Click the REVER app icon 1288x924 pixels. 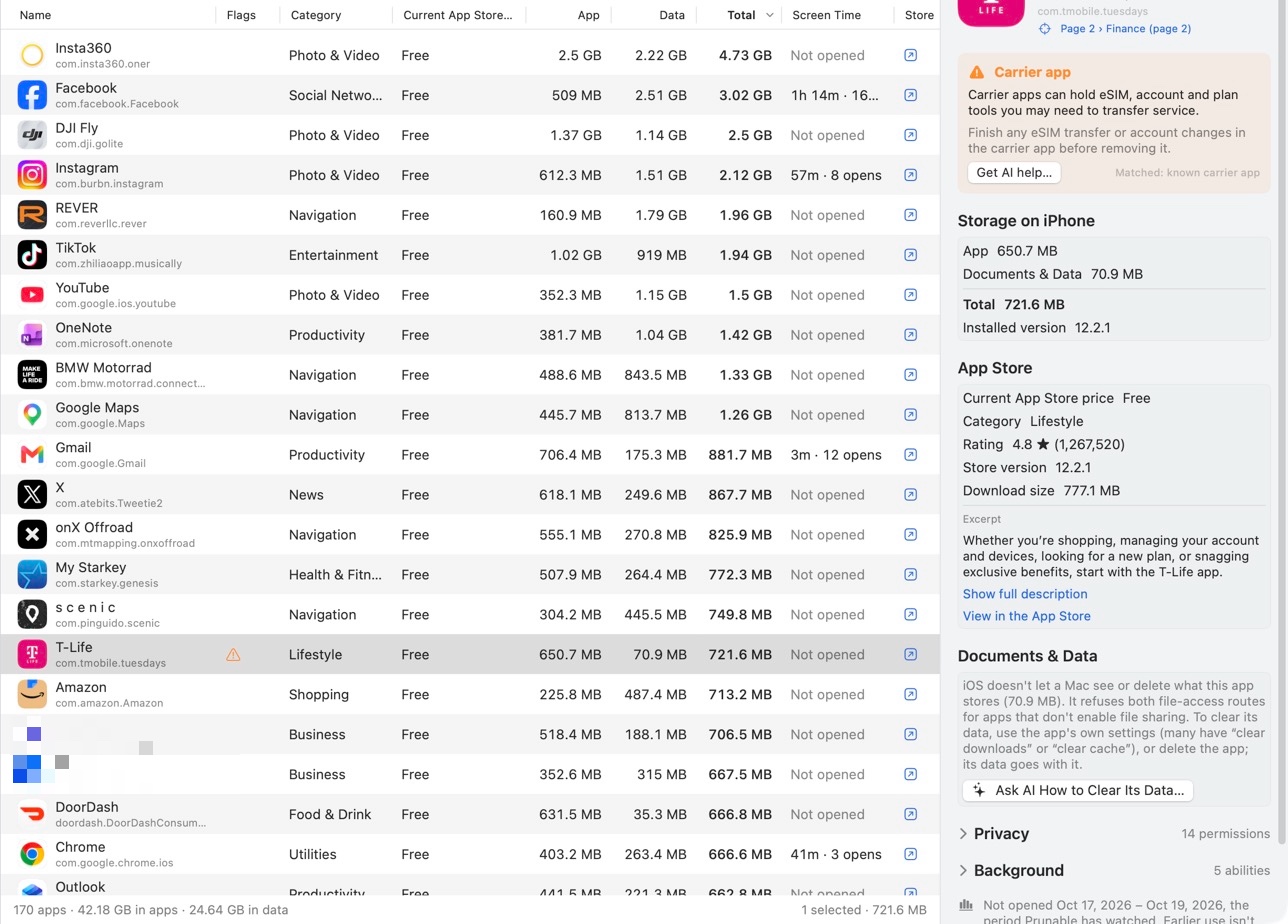coord(32,215)
